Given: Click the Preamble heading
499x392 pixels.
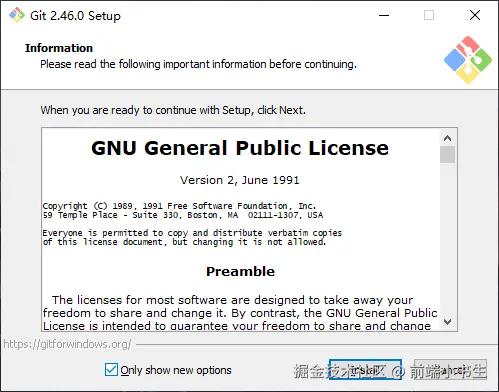Looking at the screenshot, I should [x=240, y=271].
